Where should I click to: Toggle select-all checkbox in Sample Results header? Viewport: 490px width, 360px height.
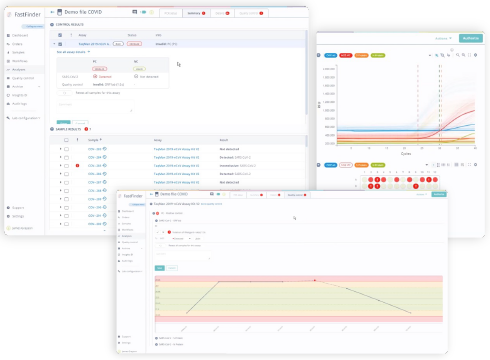tap(66, 140)
